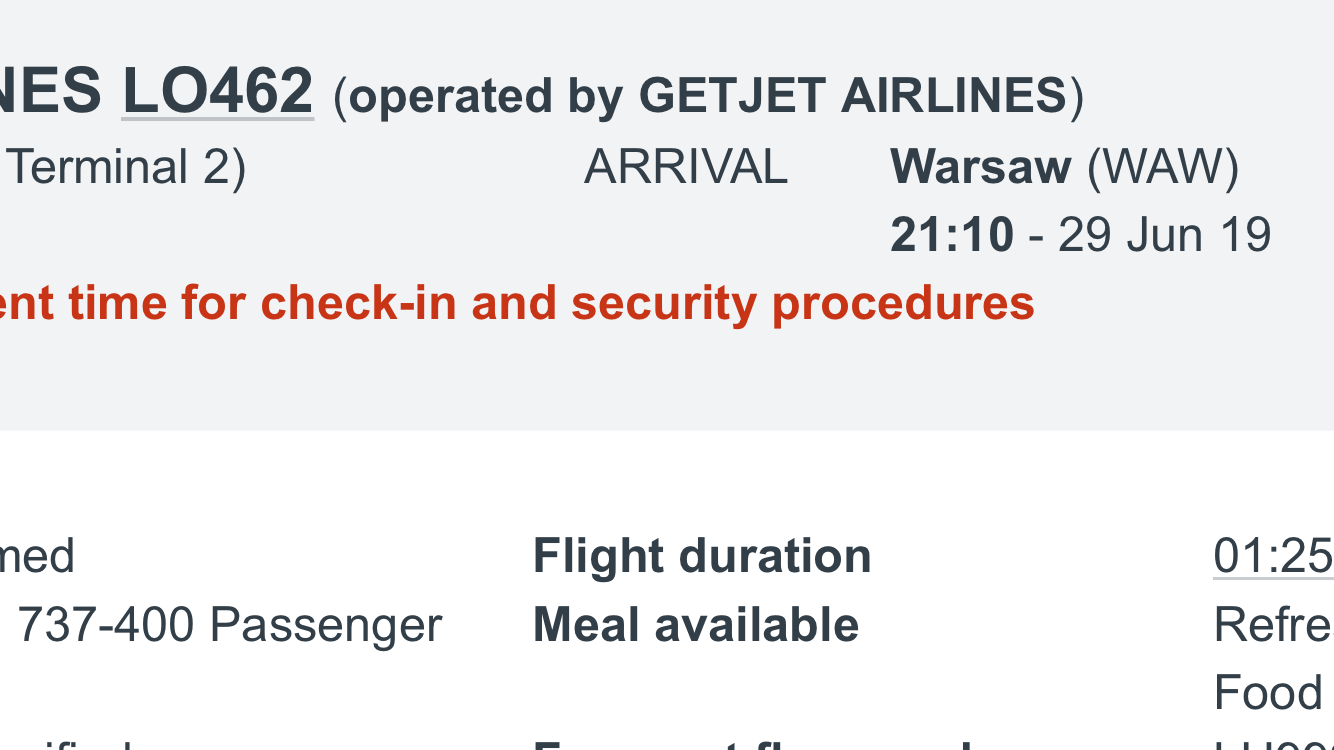Open the underlined 01:25 flight duration value

(1272, 556)
